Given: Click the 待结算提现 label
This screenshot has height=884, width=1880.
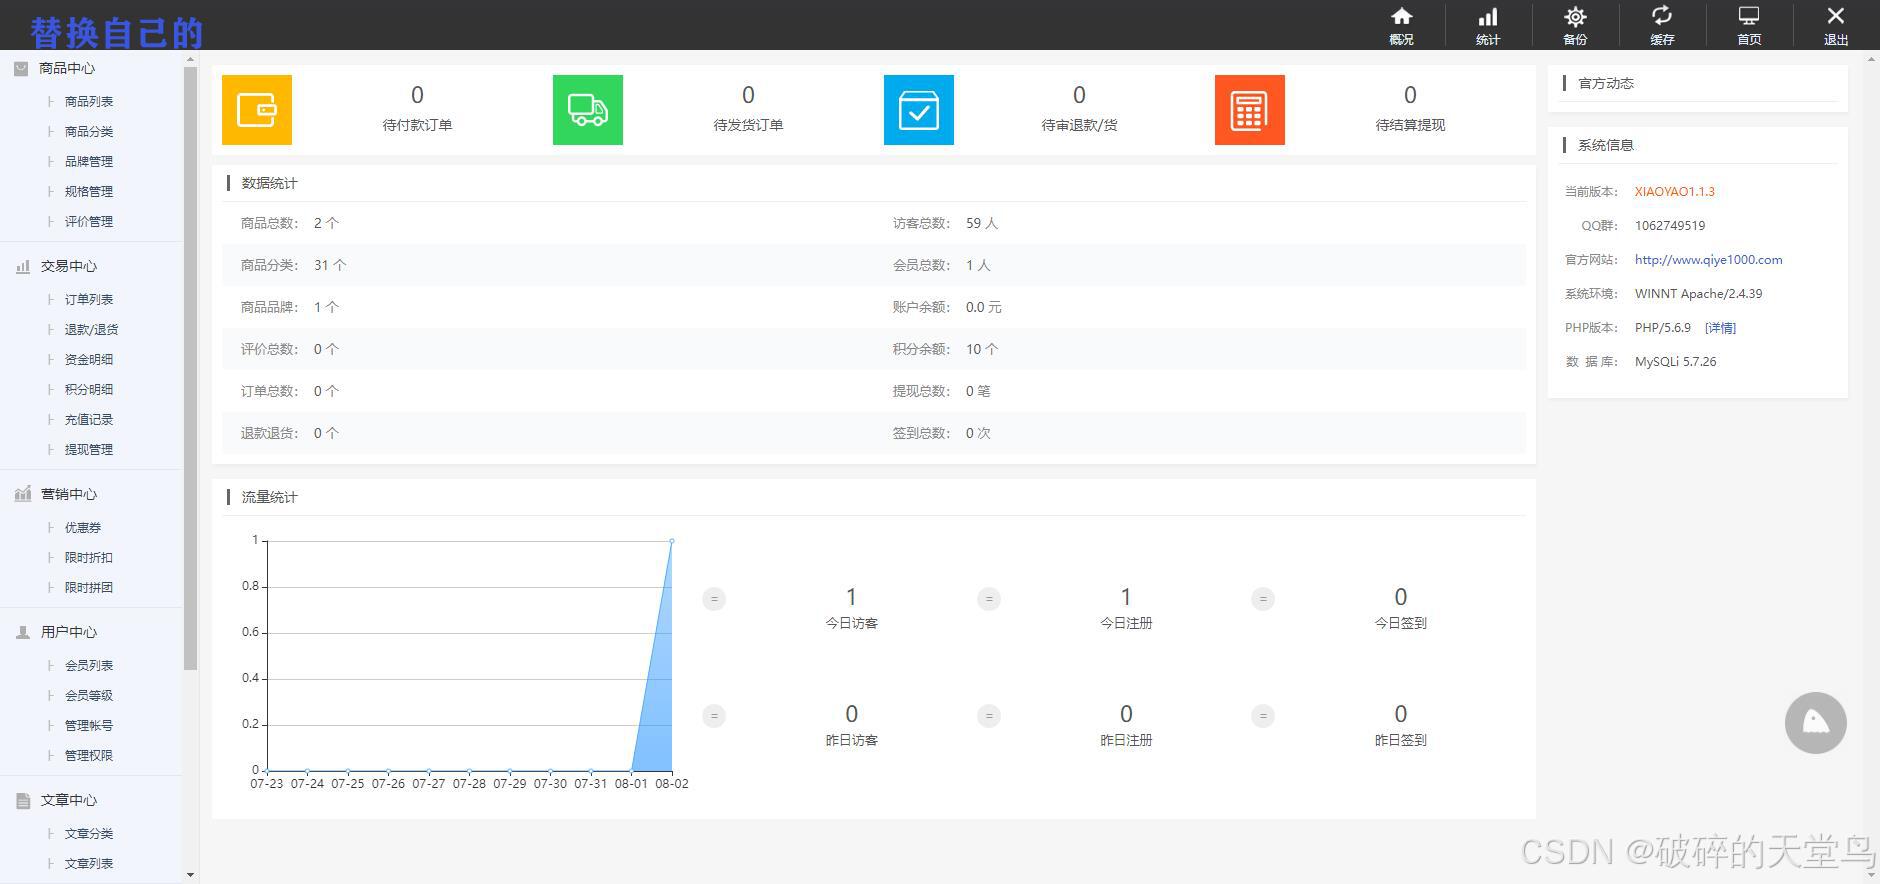Looking at the screenshot, I should coord(1410,125).
